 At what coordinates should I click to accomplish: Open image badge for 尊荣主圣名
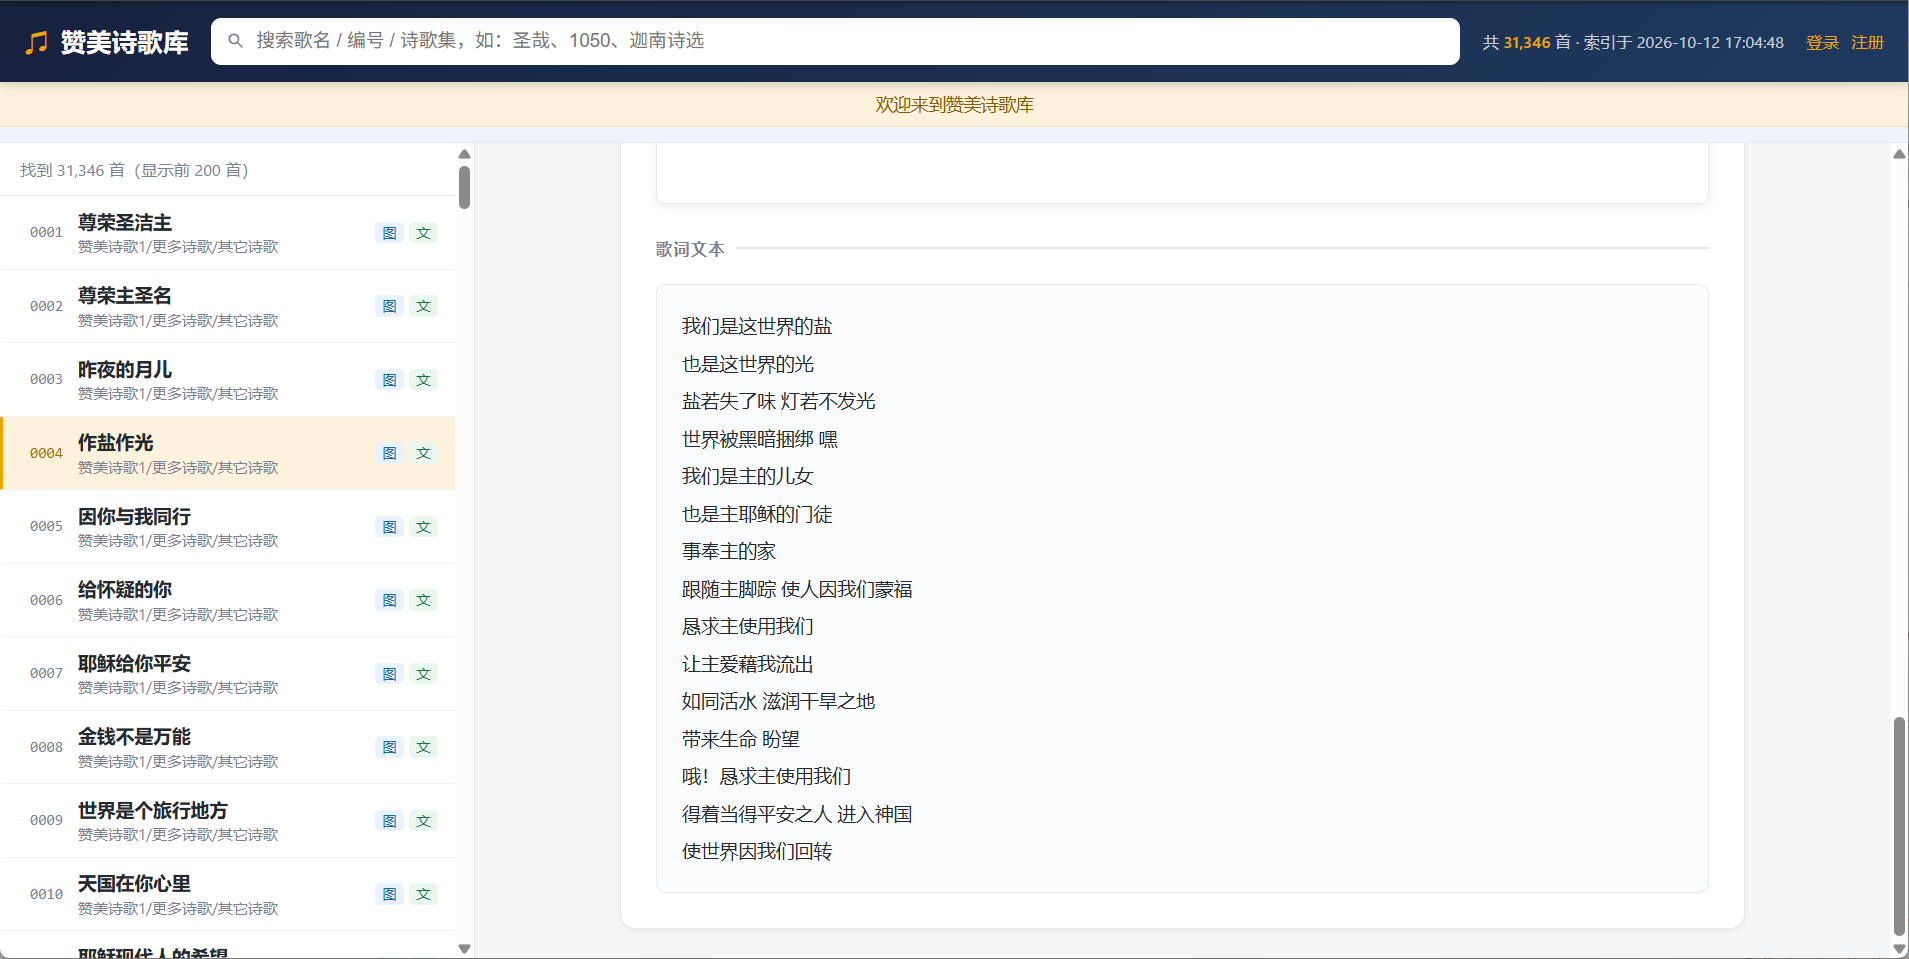[390, 306]
